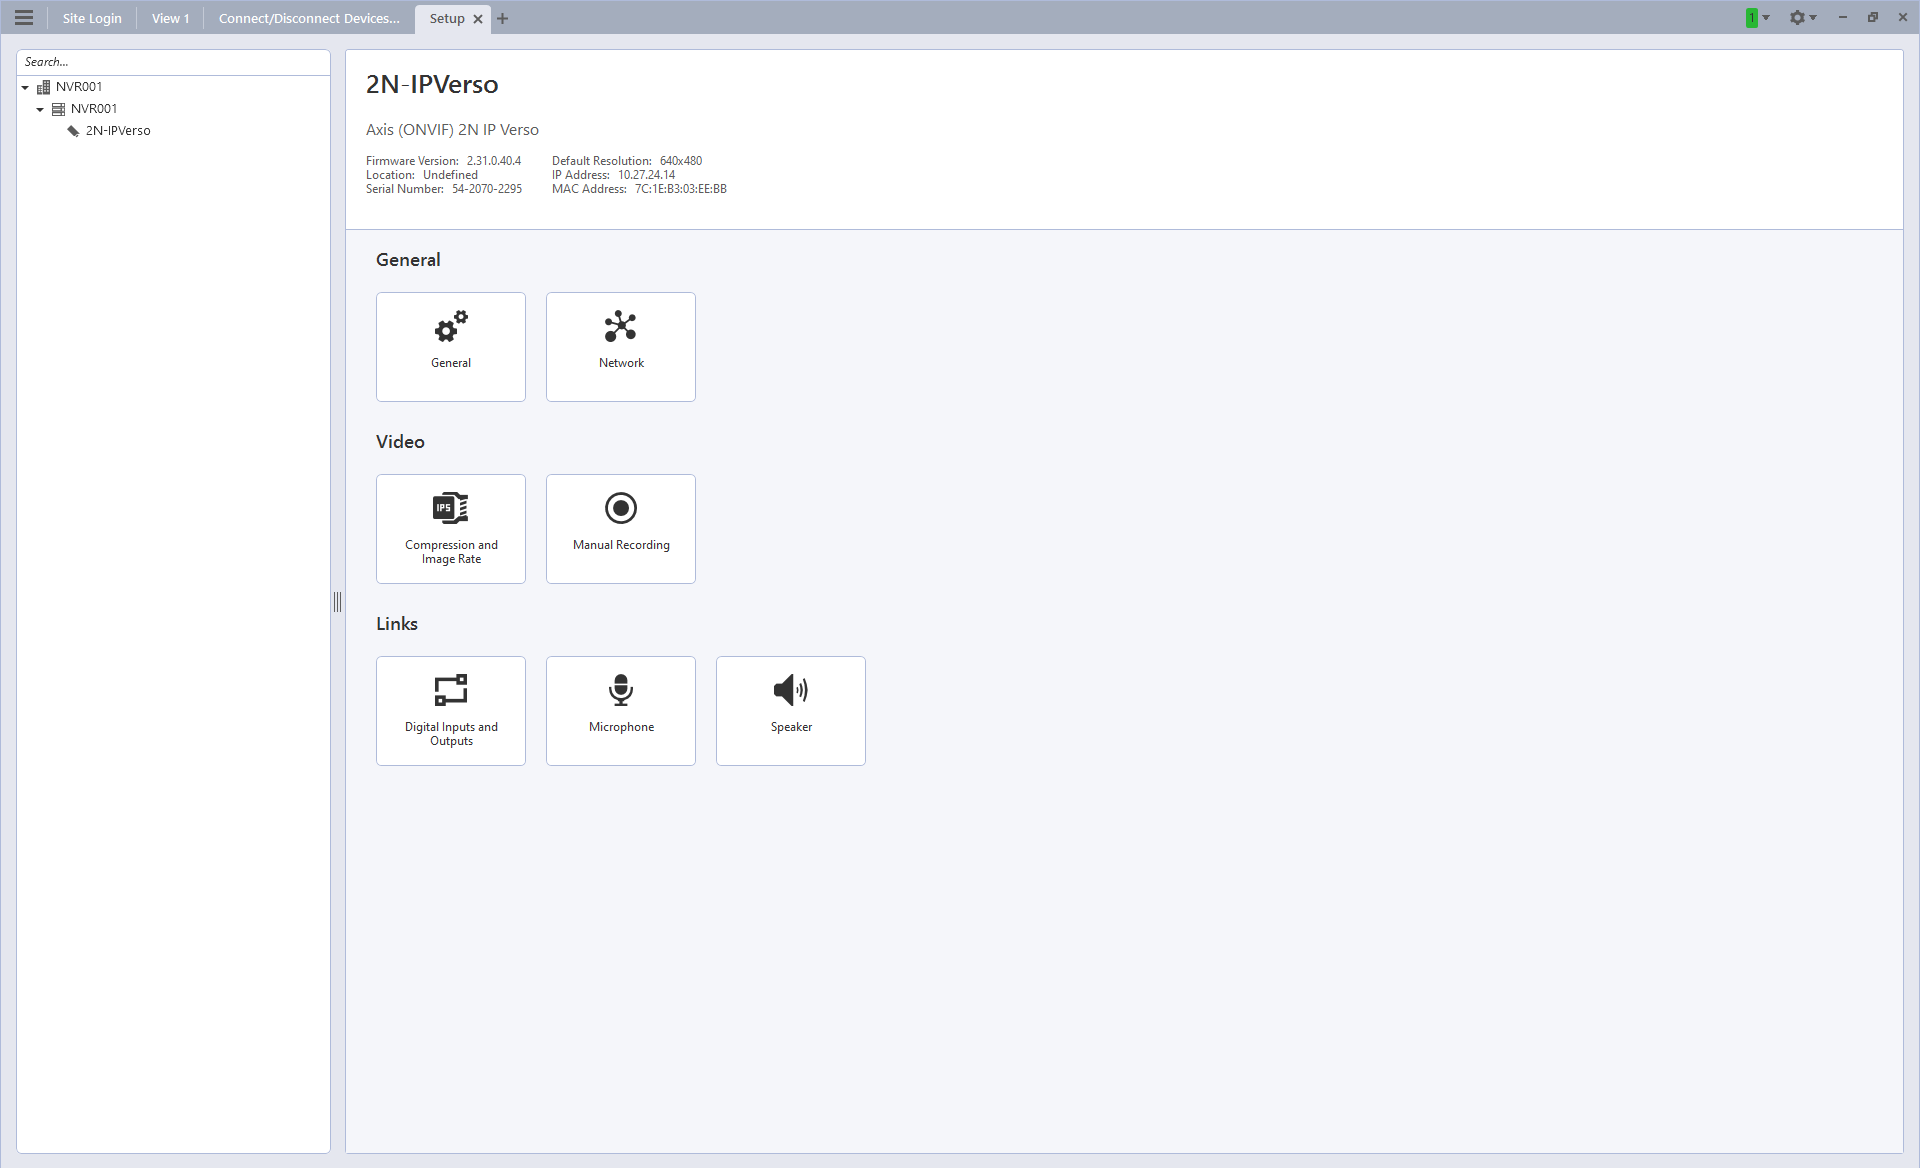Open the Network settings tile

click(620, 346)
